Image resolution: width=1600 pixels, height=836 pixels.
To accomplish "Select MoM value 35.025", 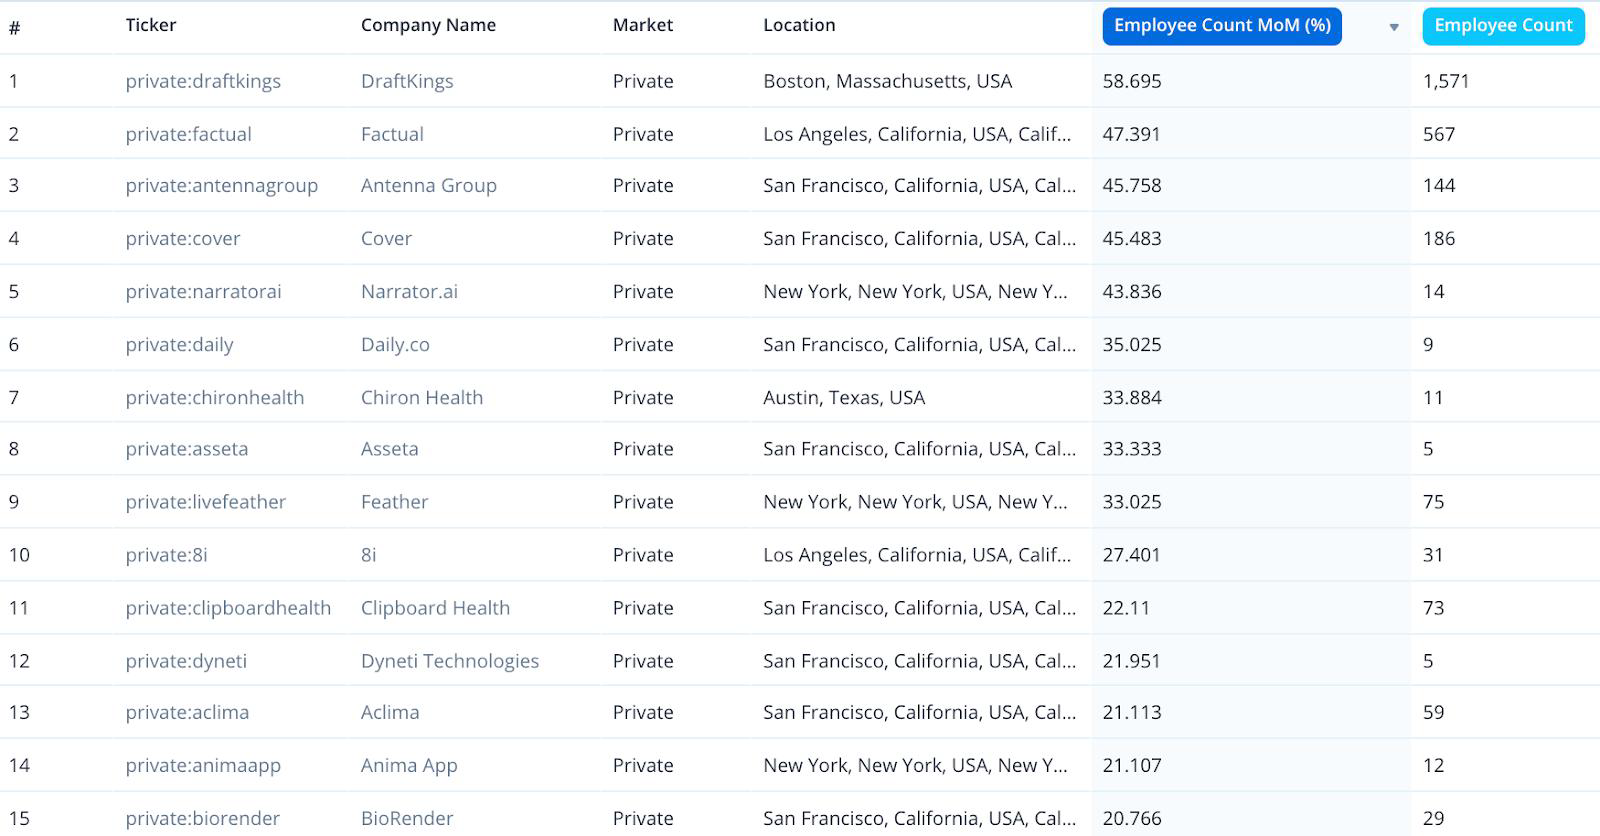I will tap(1132, 344).
